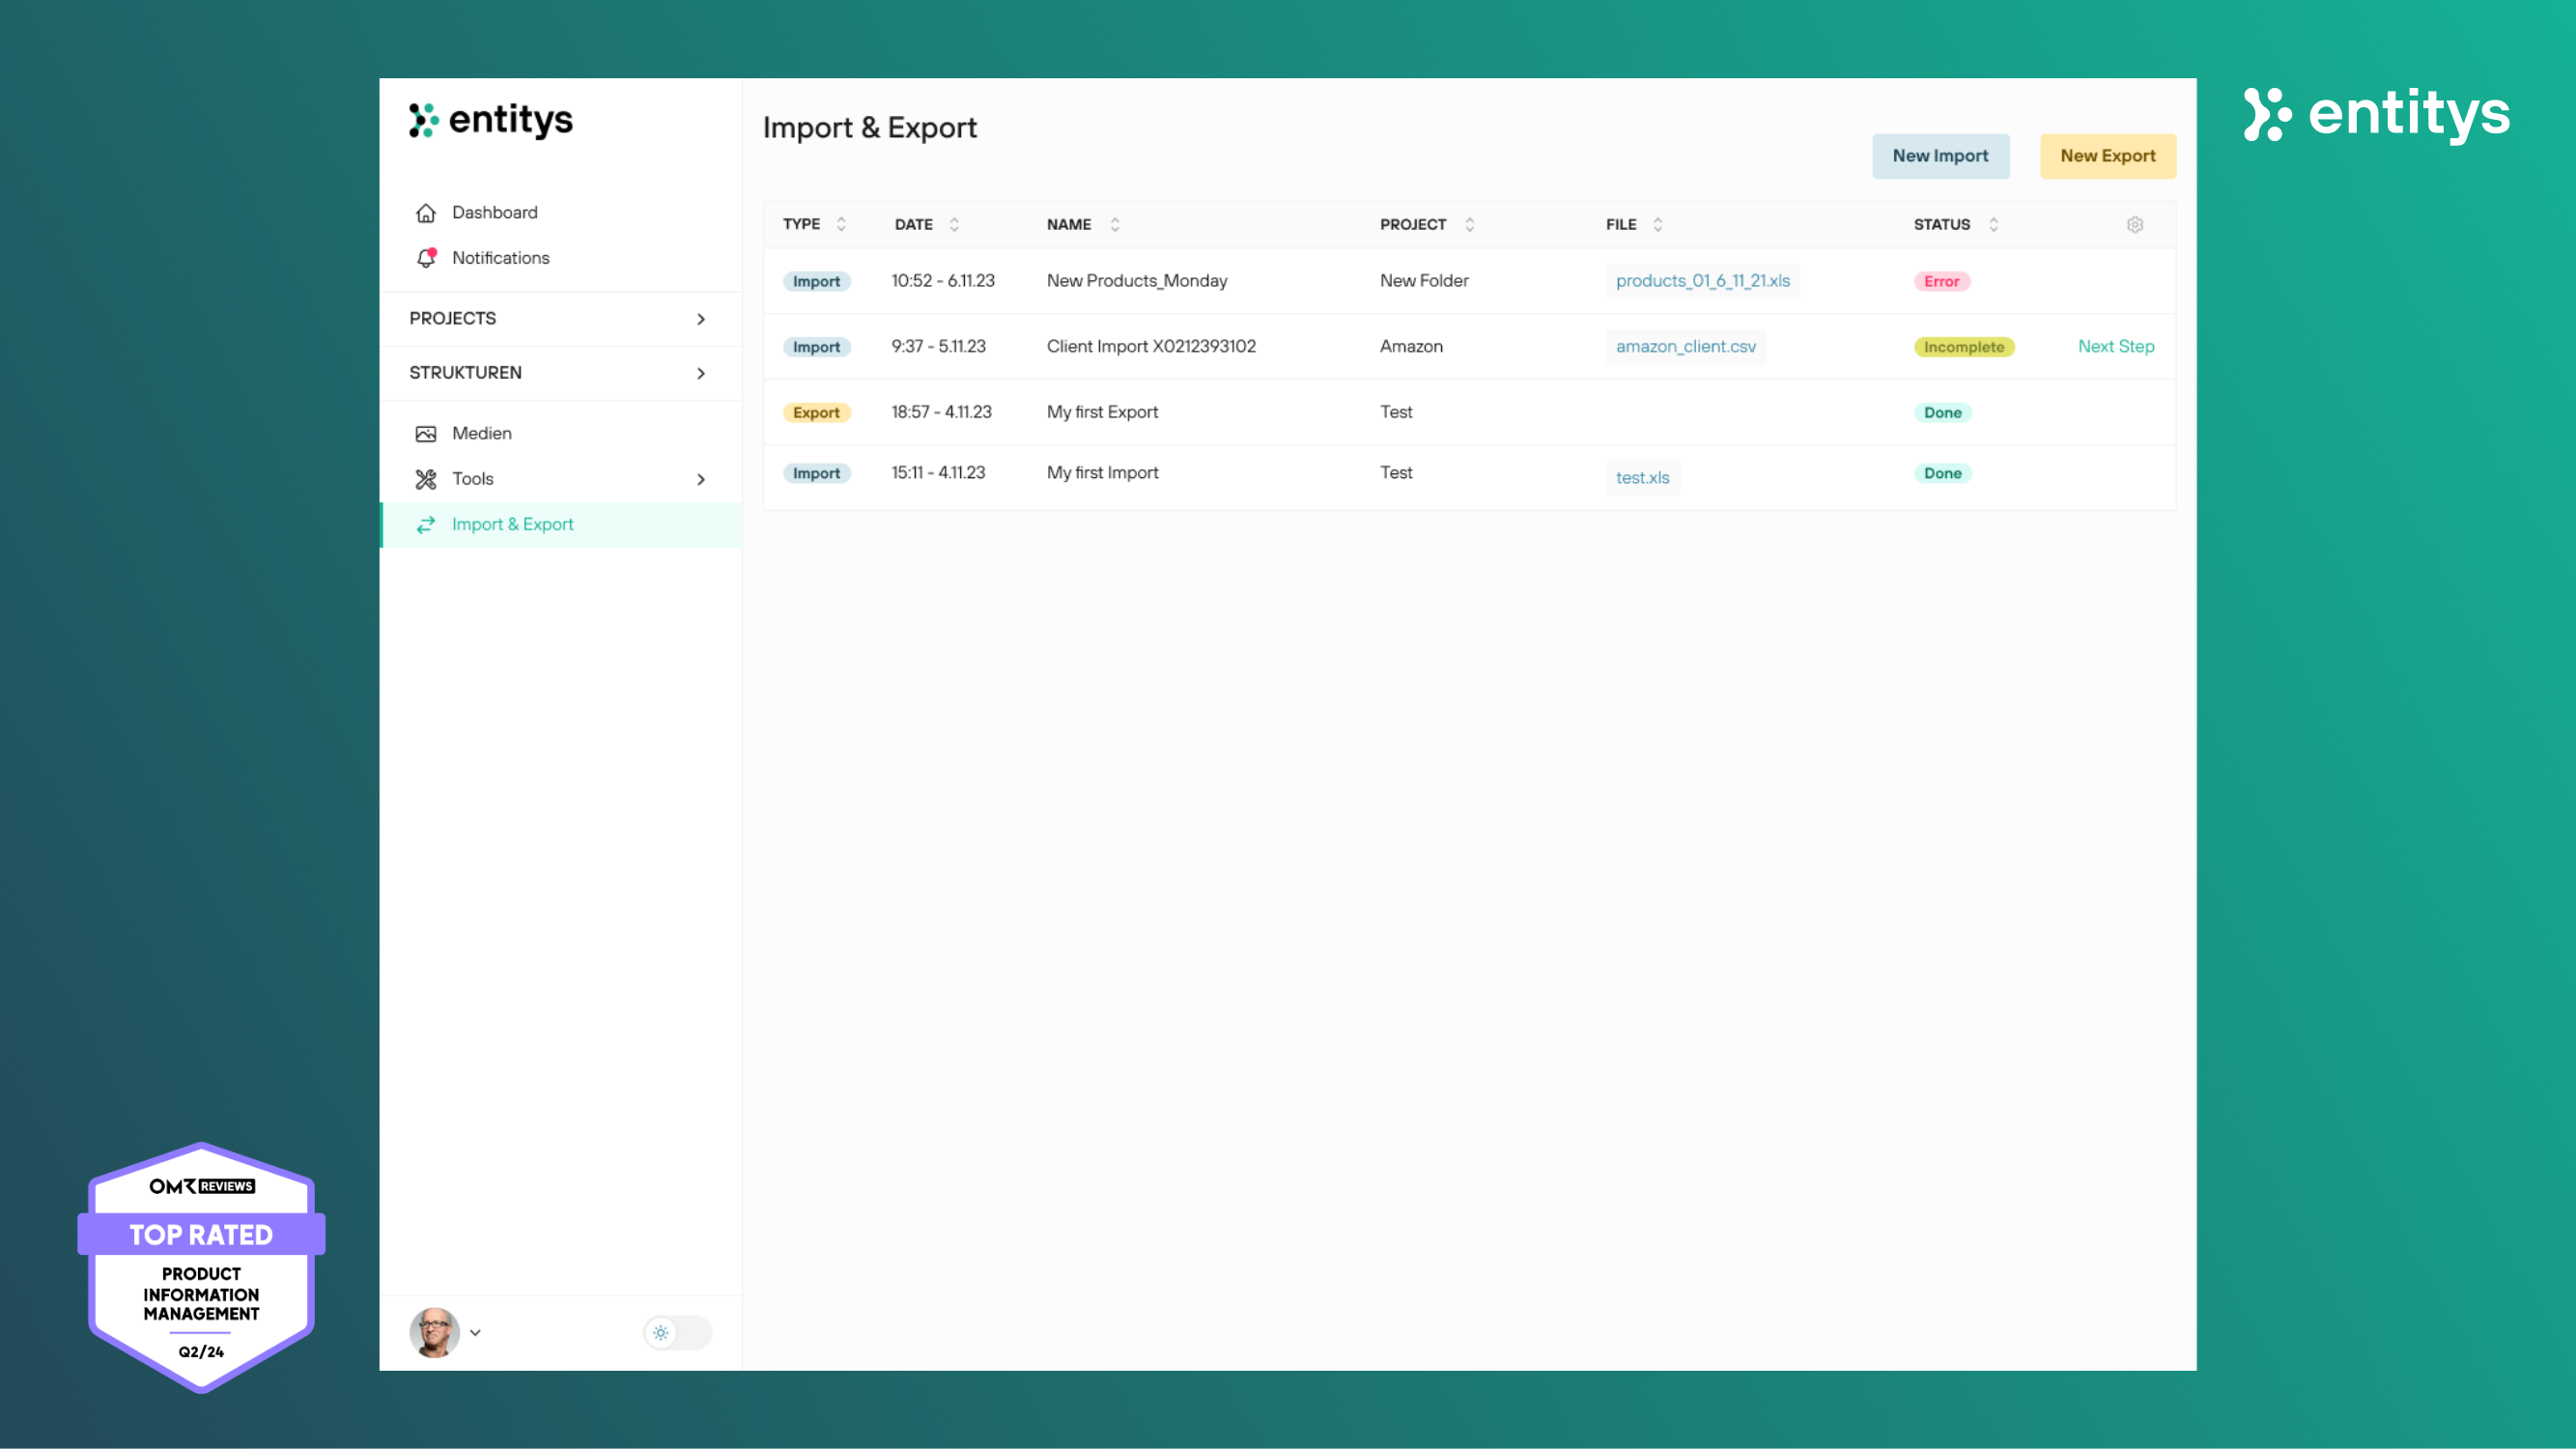This screenshot has height=1449, width=2576.
Task: Click the Tools wrench icon
Action: (x=426, y=479)
